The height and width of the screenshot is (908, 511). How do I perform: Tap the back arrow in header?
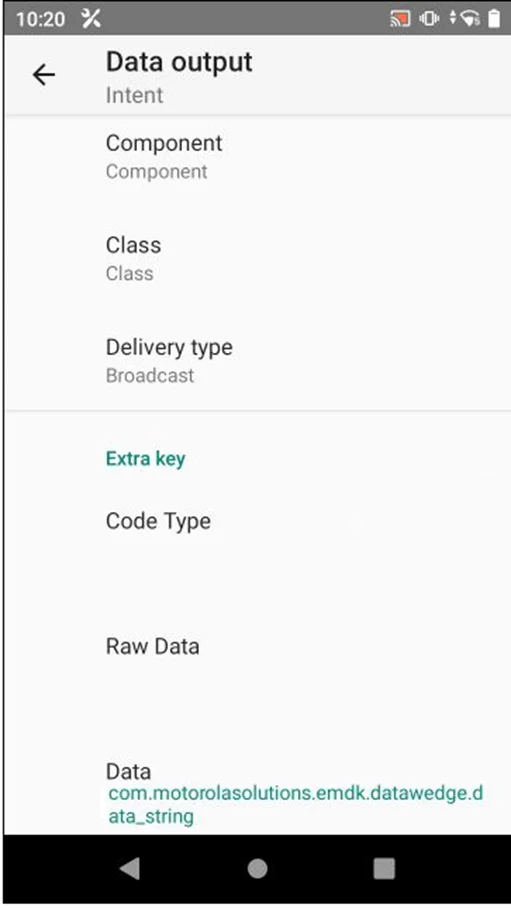pos(43,75)
